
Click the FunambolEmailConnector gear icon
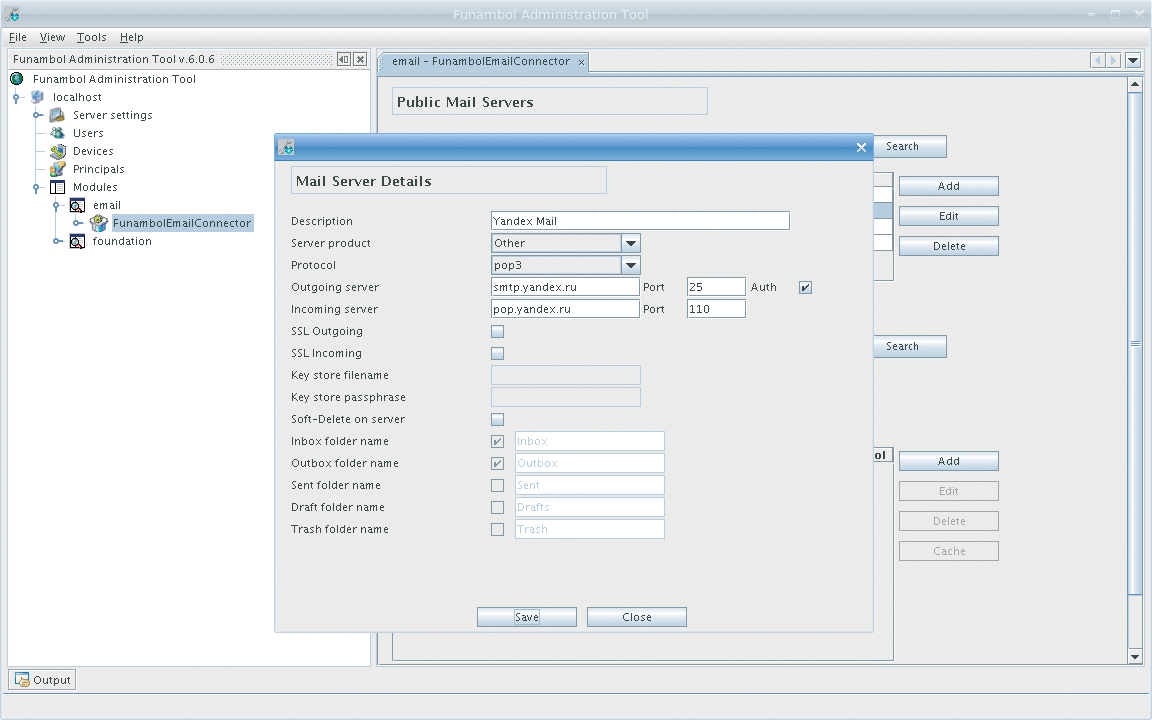(98, 223)
